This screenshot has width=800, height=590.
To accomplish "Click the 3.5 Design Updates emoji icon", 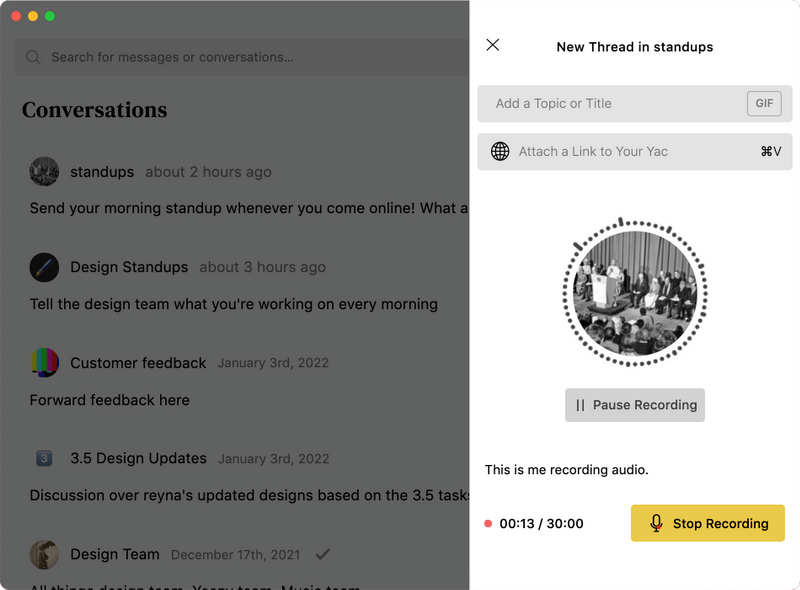I will 44,459.
